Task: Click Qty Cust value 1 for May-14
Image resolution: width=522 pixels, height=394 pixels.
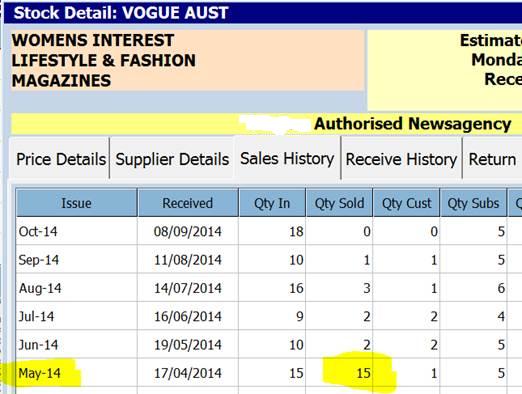Action: click(x=406, y=373)
